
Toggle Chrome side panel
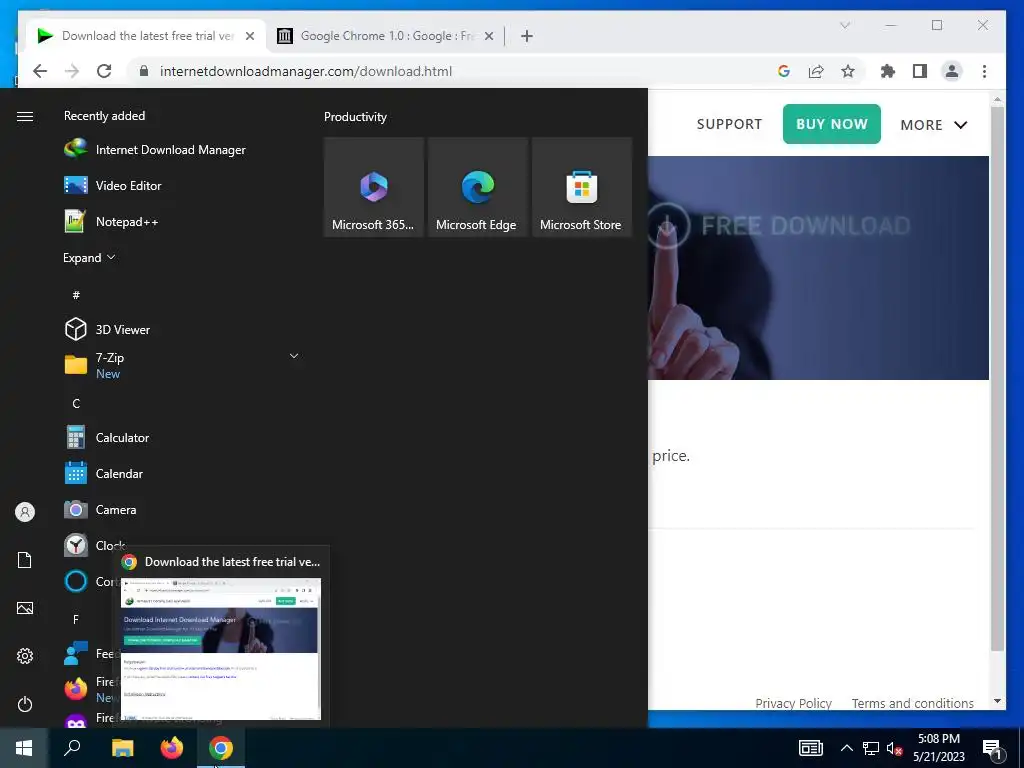(920, 71)
